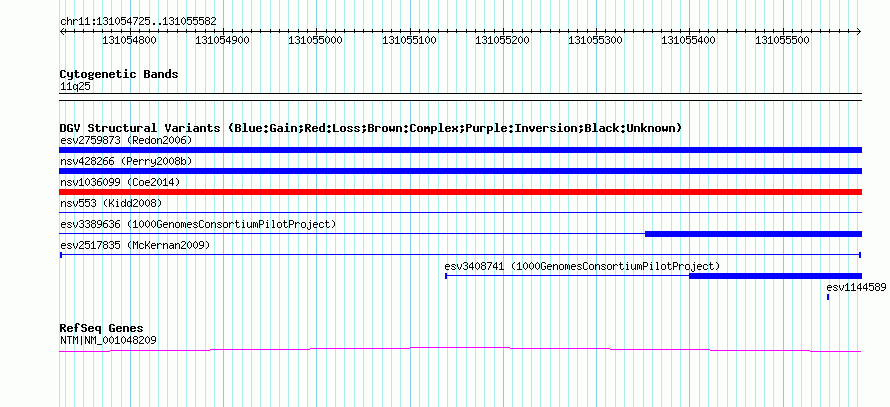Click ruler position 131055400
Image resolution: width=890 pixels, height=407 pixels.
[x=689, y=41]
